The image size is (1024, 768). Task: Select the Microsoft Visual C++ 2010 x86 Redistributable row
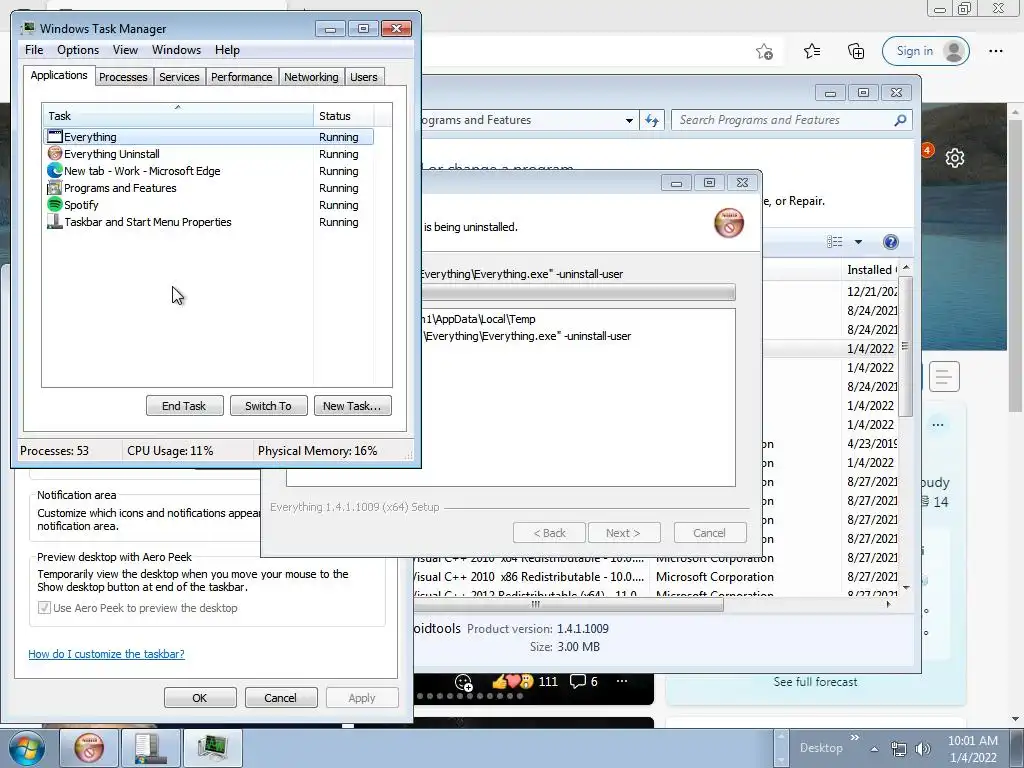[x=656, y=577]
